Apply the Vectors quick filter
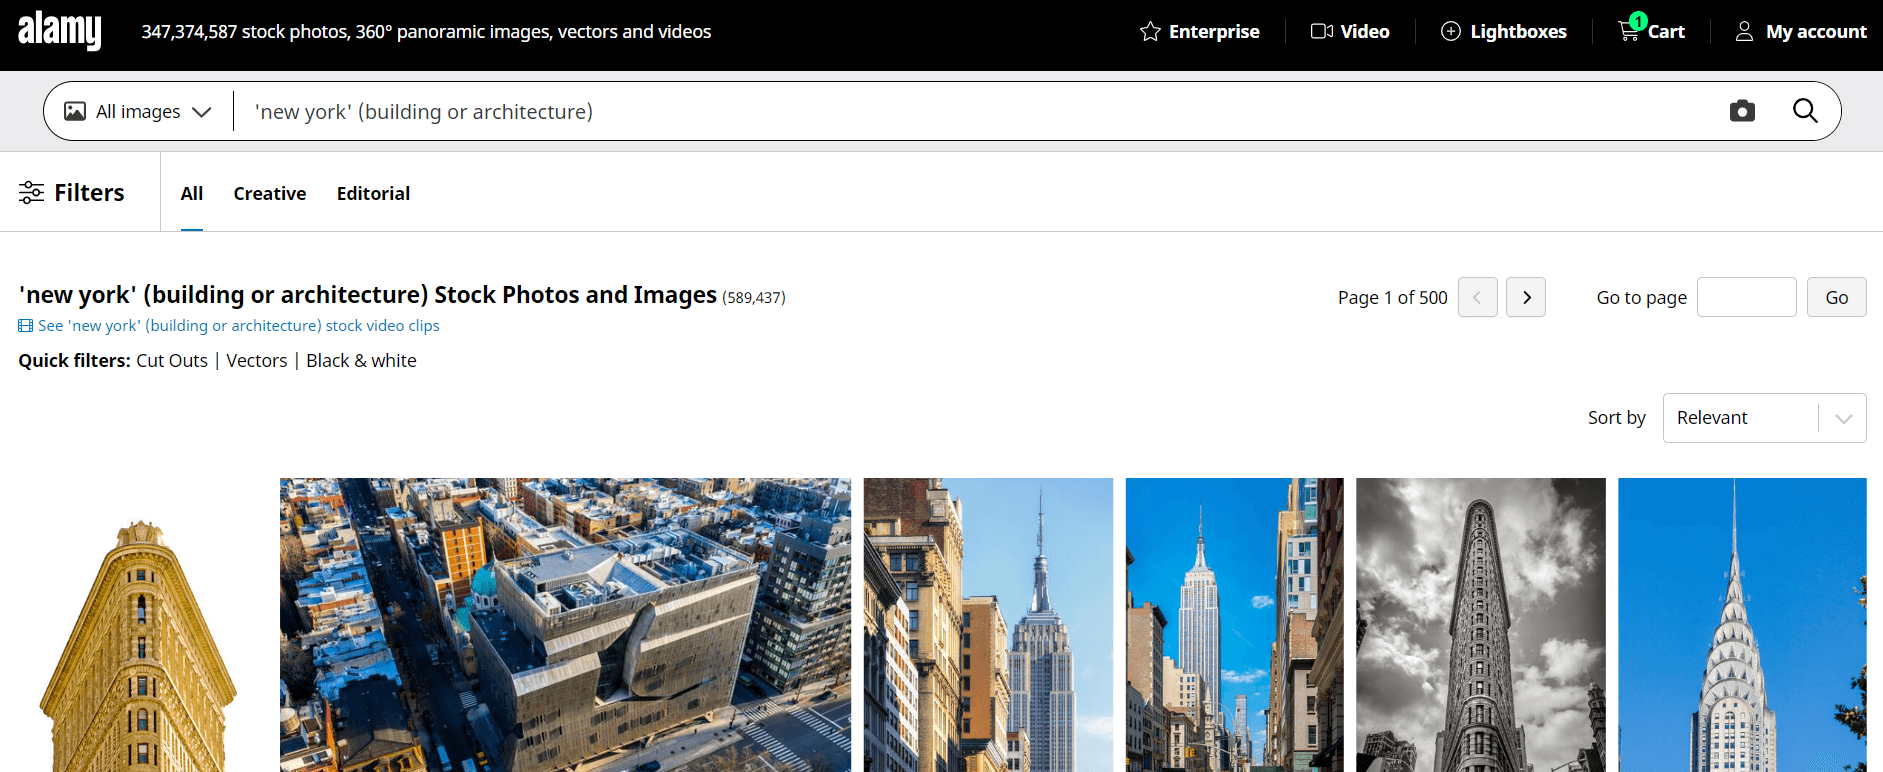This screenshot has width=1883, height=772. [x=257, y=361]
